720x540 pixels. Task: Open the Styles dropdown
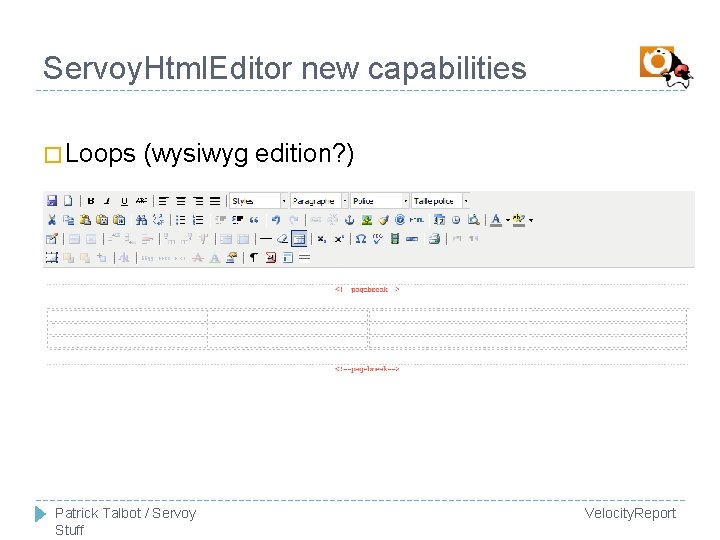[x=259, y=201]
